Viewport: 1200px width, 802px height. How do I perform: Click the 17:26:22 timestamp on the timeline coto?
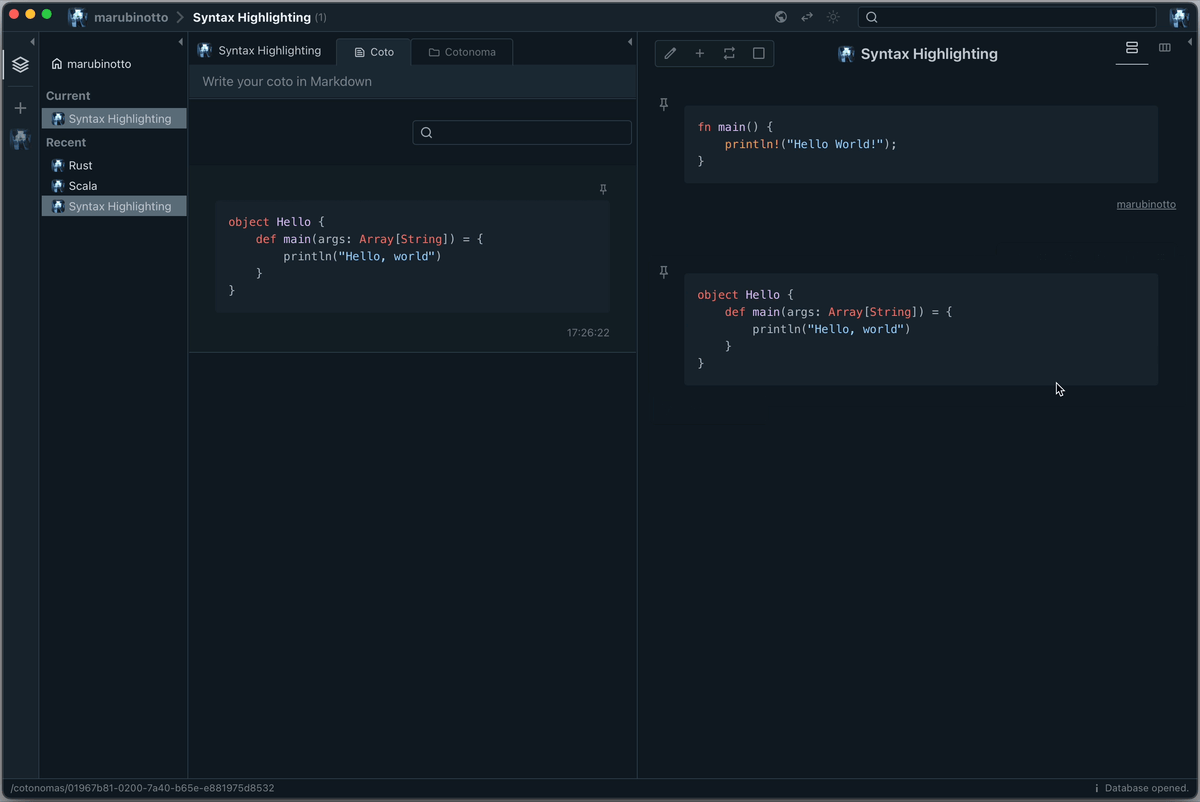pos(588,333)
